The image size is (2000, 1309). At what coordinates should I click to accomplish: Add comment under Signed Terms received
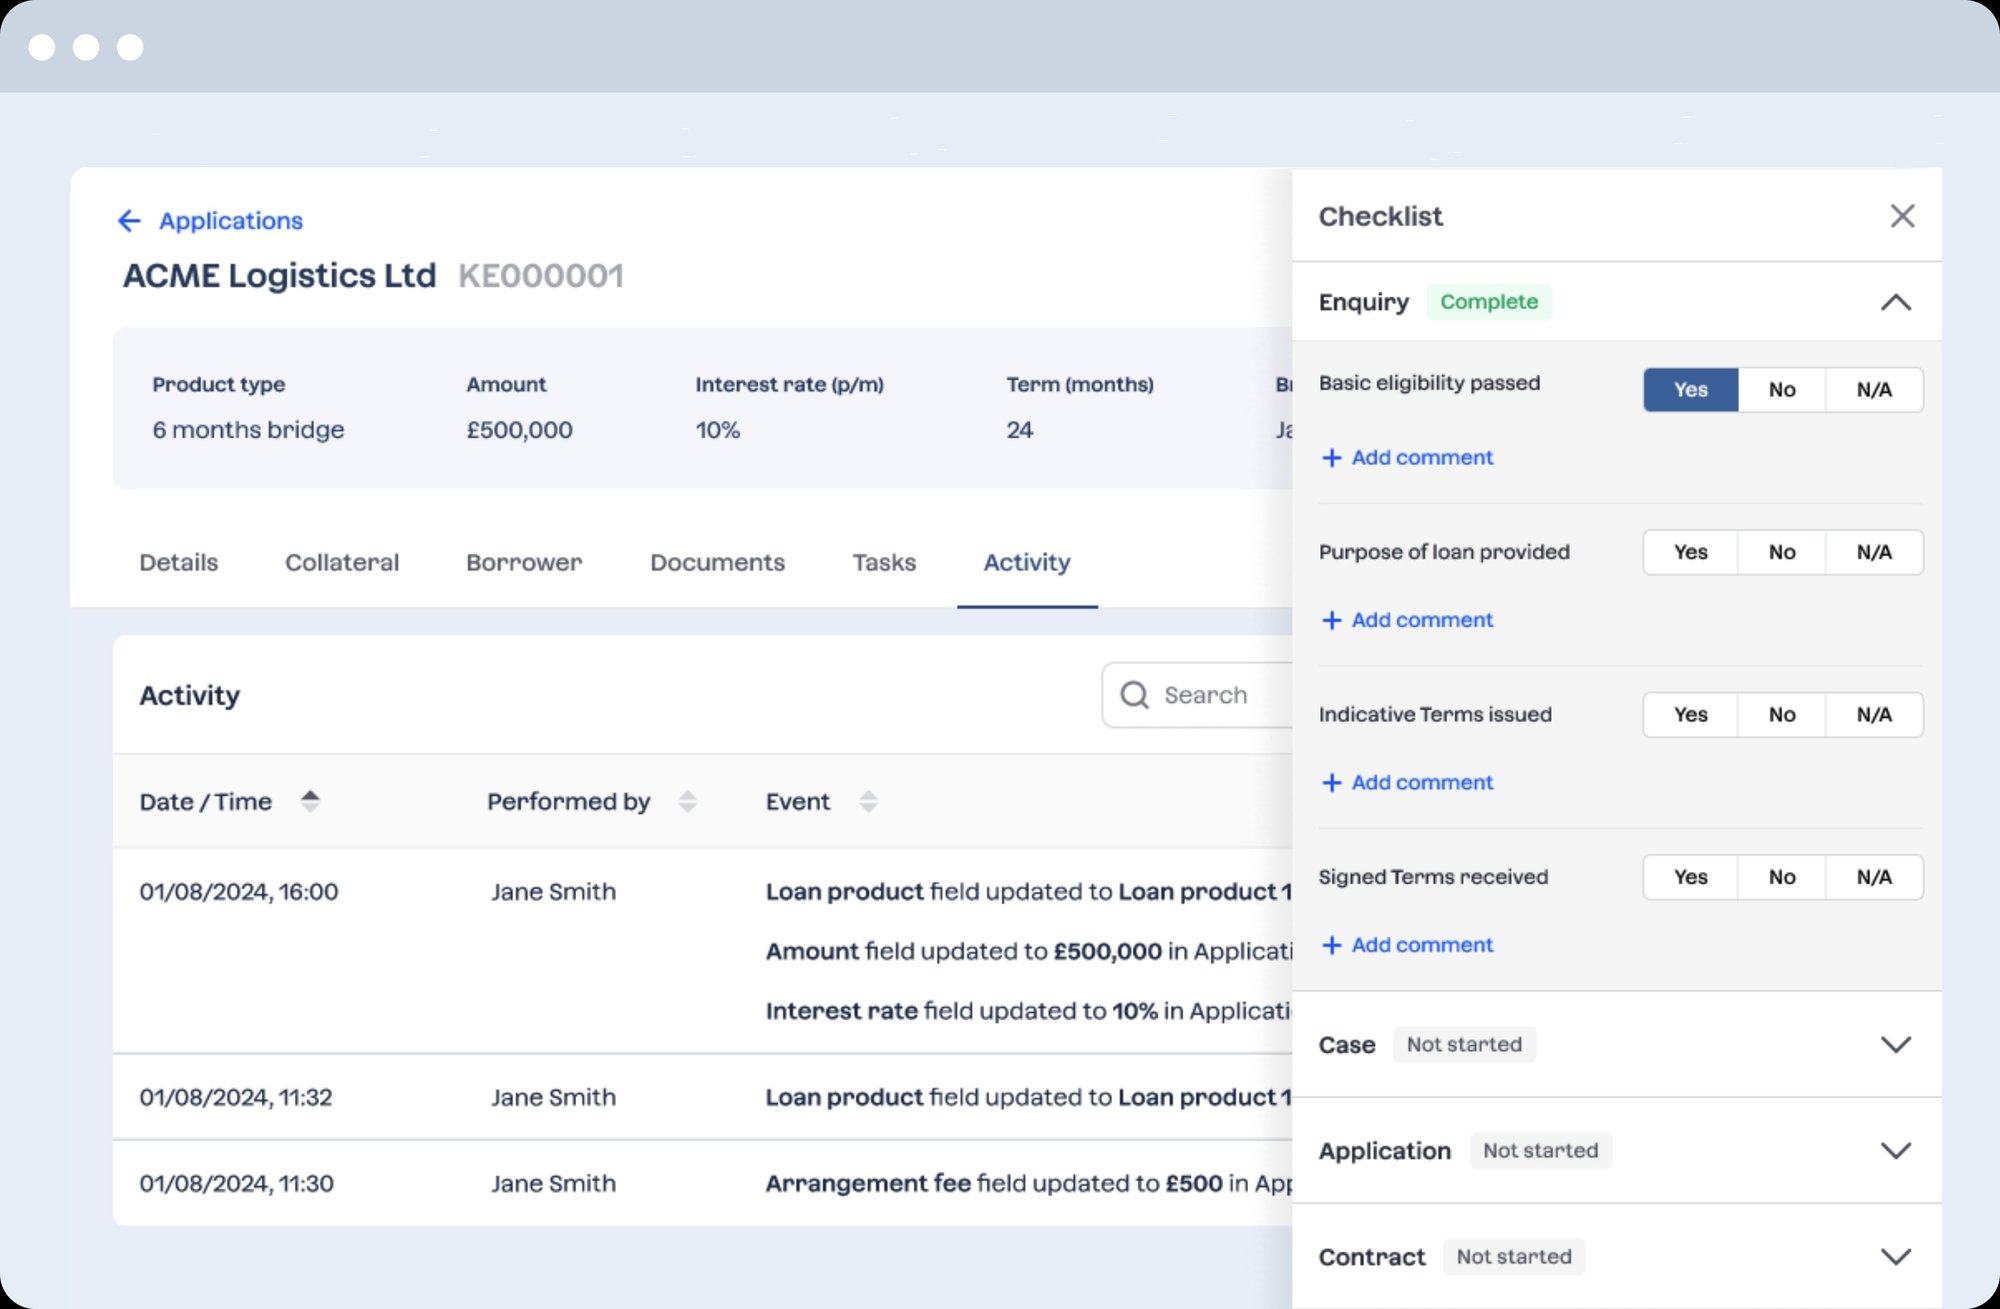point(1407,945)
